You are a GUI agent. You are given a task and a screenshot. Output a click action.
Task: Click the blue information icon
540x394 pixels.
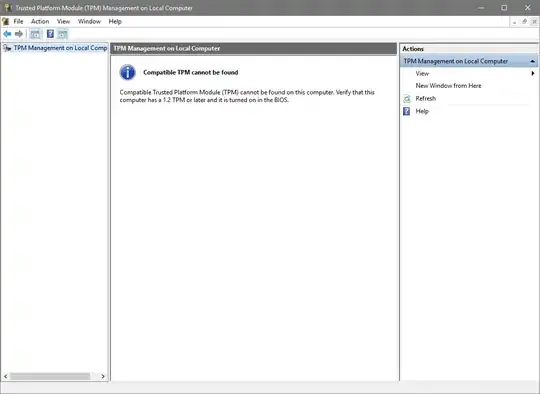(x=127, y=72)
